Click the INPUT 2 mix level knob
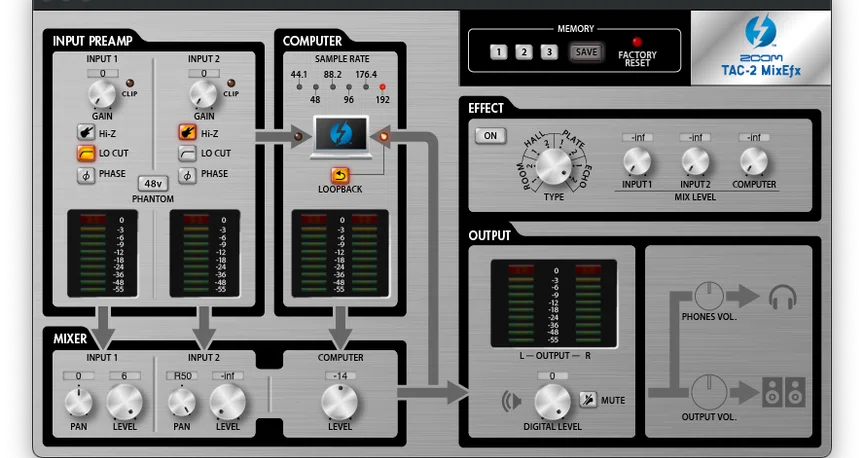This screenshot has width=864, height=458. pos(695,162)
